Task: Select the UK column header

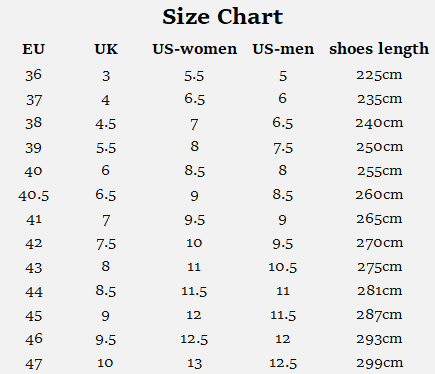Action: point(106,49)
